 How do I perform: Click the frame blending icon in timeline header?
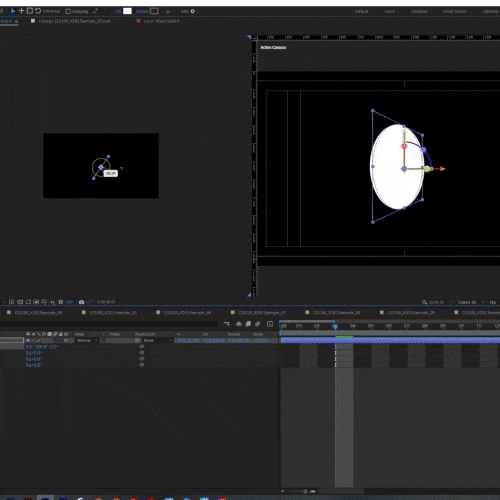click(x=248, y=324)
